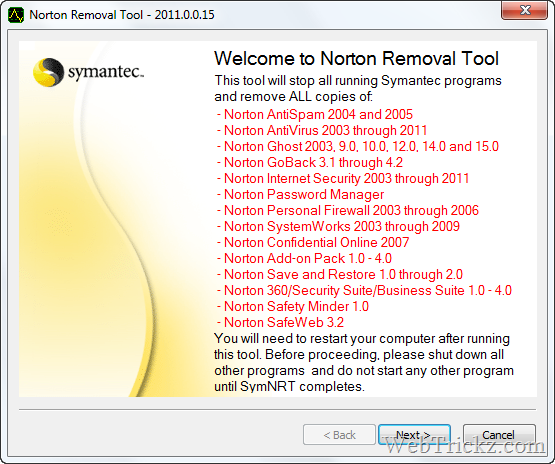Click the Symantec yellow swirl logo
This screenshot has width=555, height=464.
coord(48,72)
